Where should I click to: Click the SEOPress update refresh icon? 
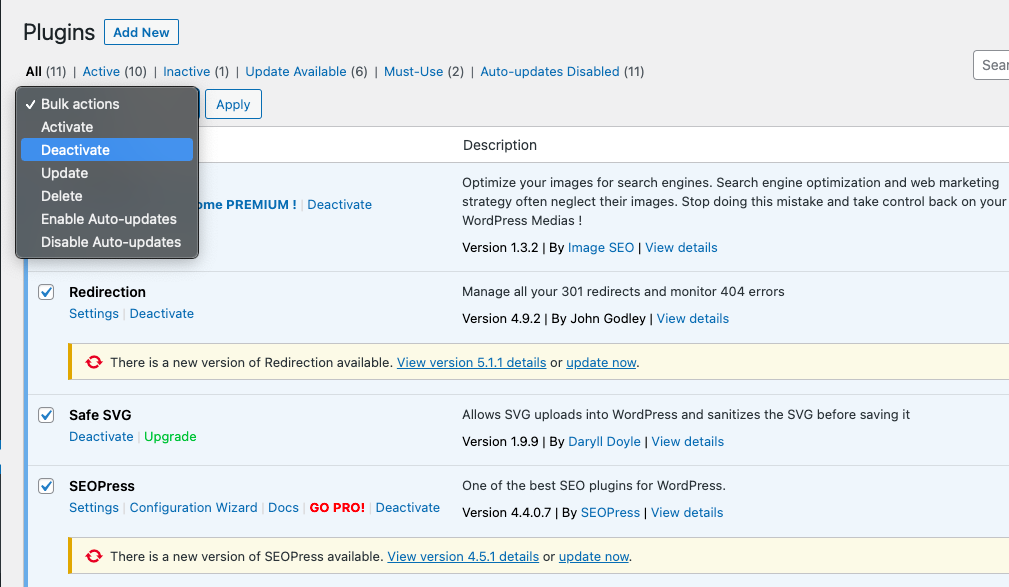(x=94, y=556)
